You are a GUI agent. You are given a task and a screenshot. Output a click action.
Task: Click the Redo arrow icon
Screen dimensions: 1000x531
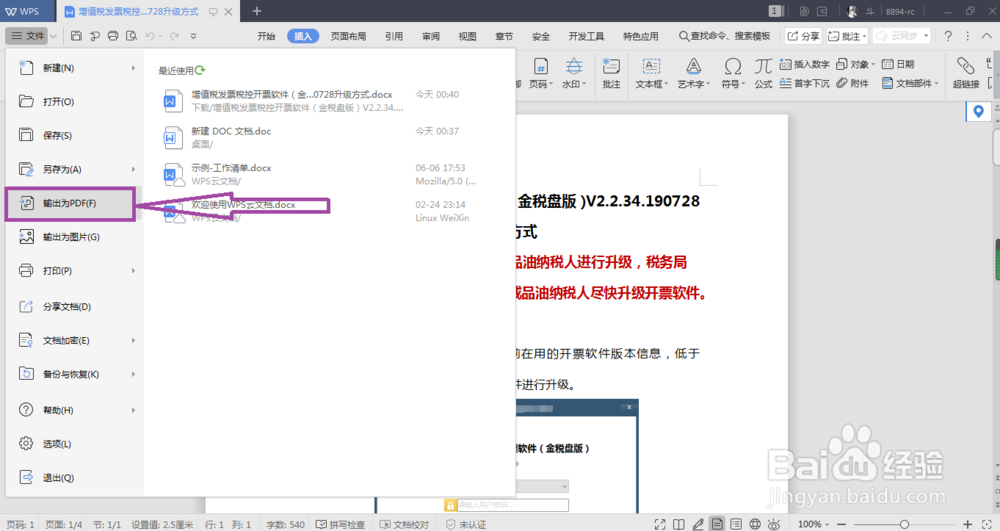tap(174, 36)
